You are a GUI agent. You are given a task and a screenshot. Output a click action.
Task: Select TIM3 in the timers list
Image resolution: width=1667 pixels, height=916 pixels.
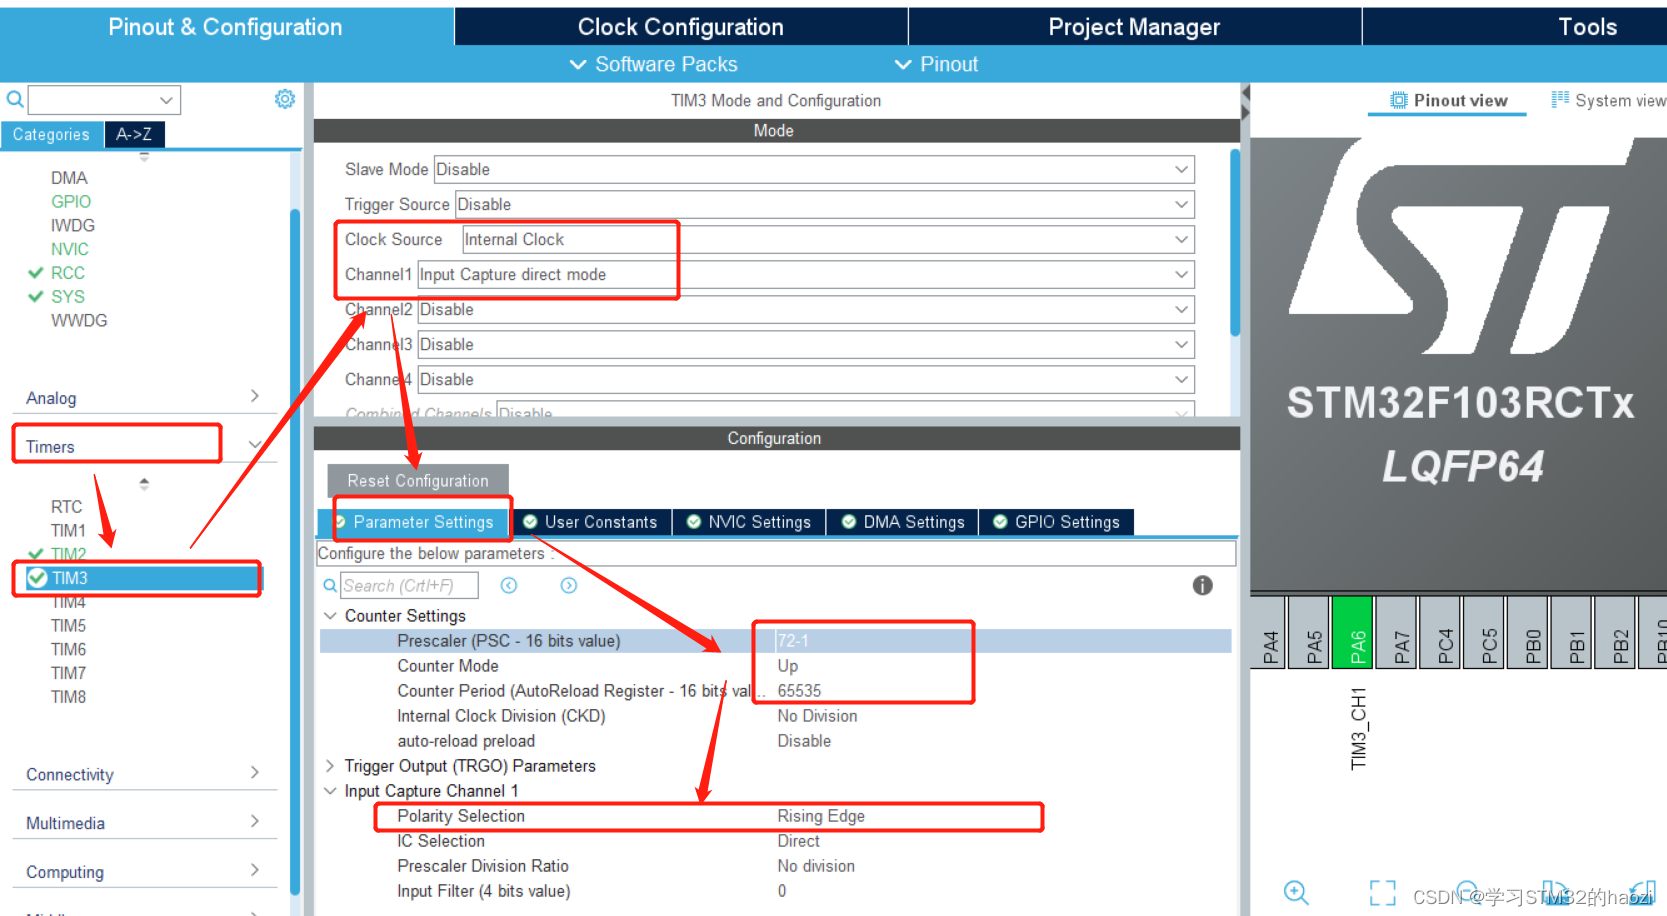[144, 578]
